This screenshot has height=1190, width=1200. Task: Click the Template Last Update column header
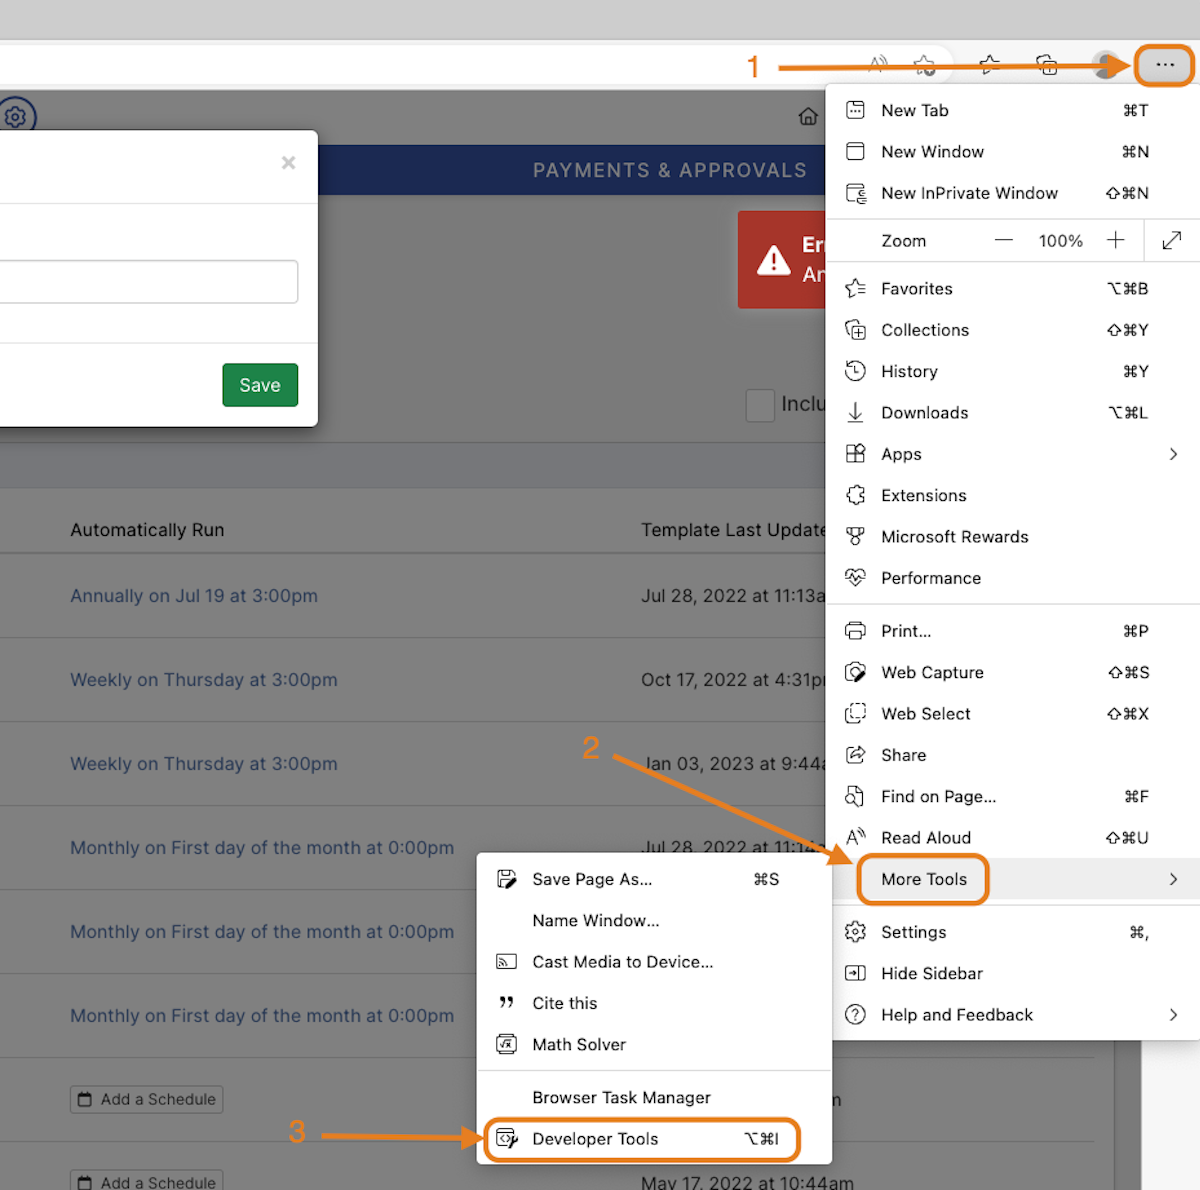[733, 530]
